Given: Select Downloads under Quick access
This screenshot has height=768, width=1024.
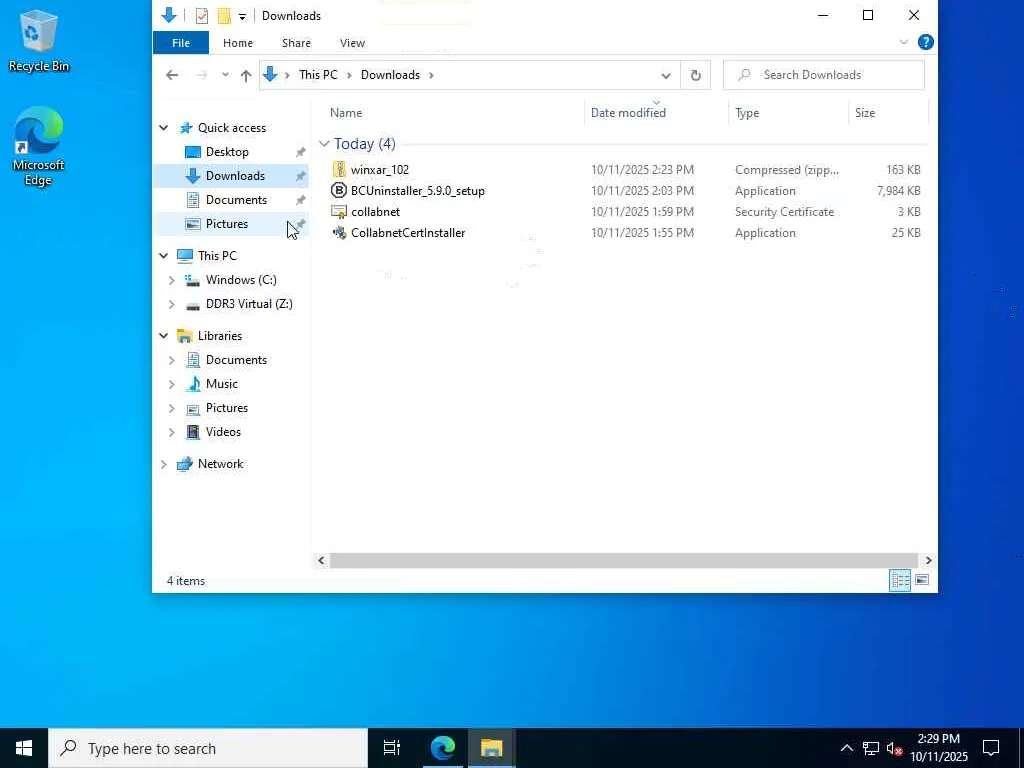Looking at the screenshot, I should pyautogui.click(x=235, y=176).
